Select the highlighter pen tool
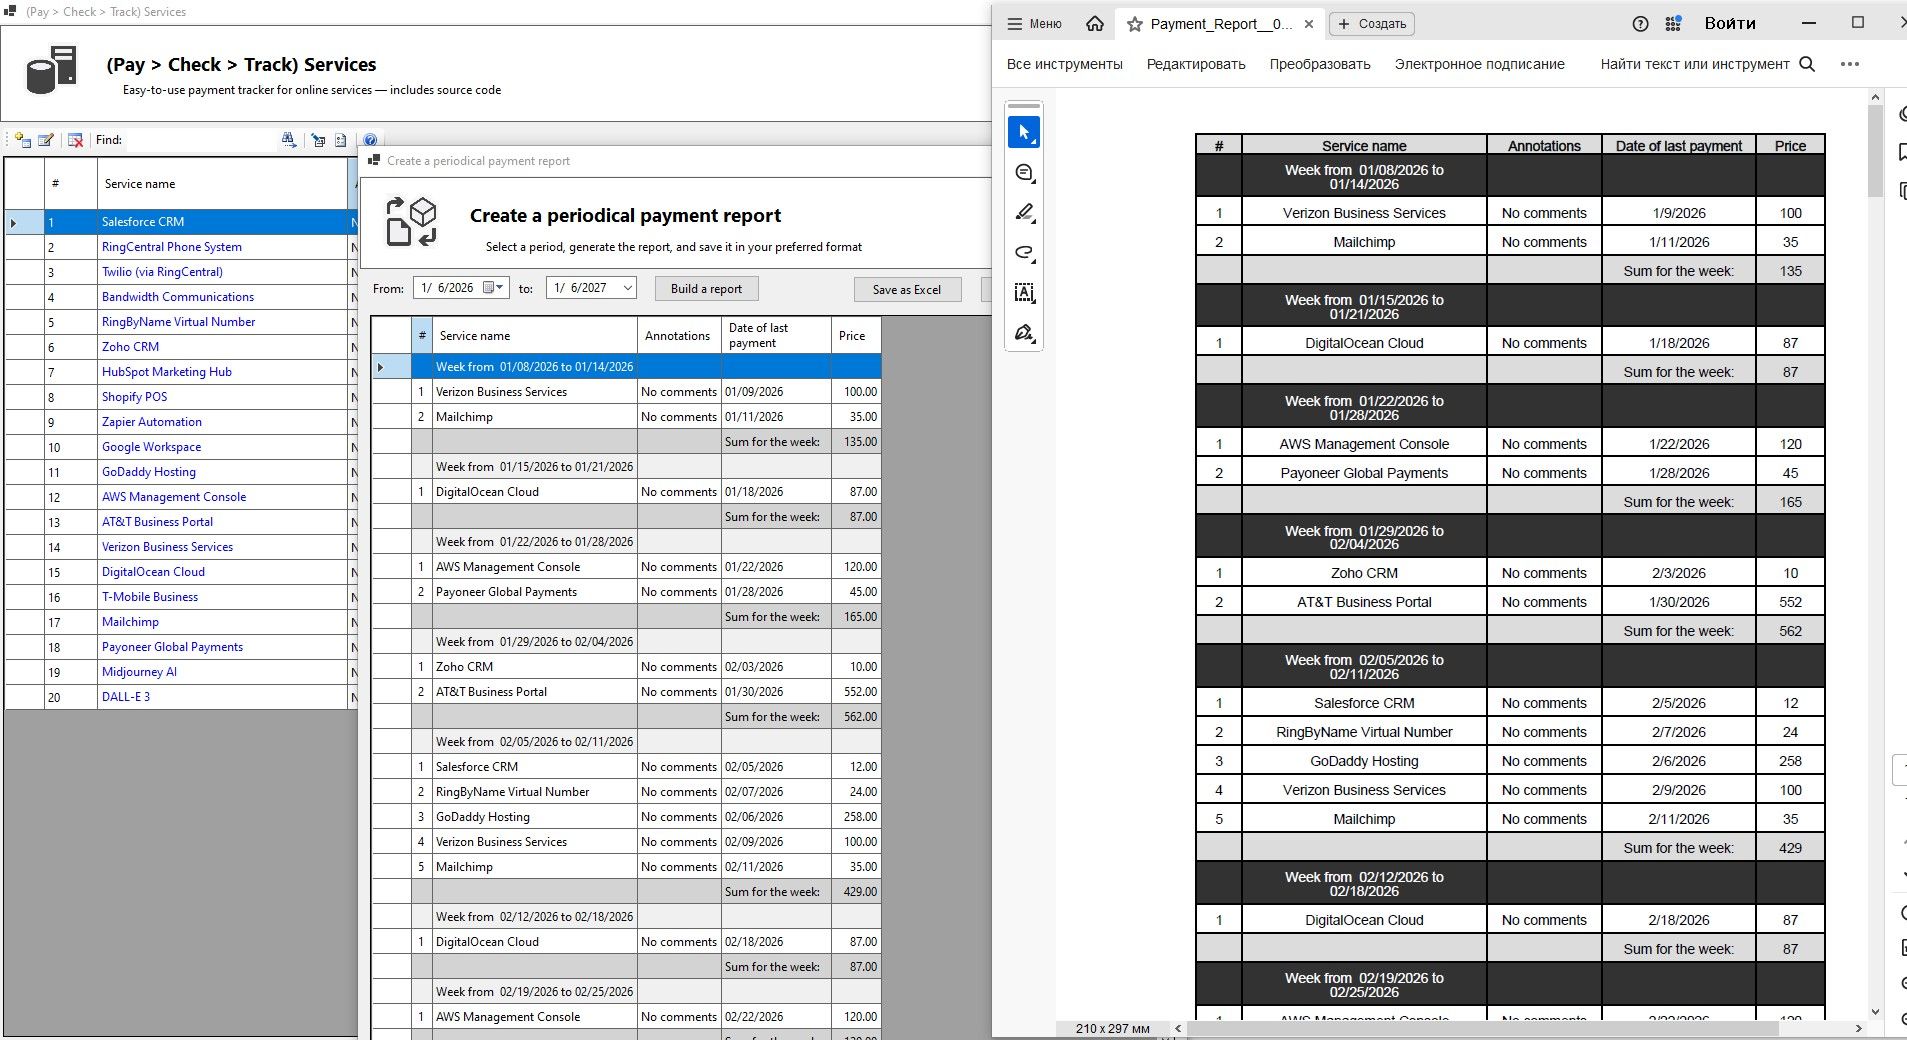The image size is (1907, 1040). (1024, 213)
